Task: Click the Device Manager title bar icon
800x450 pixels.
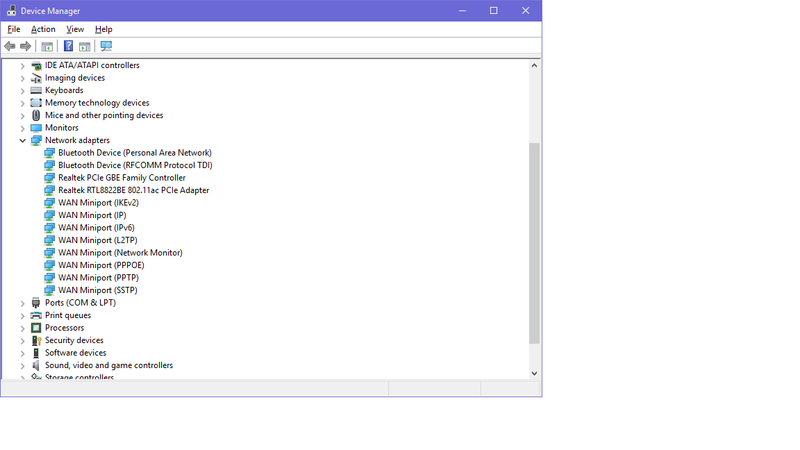Action: (x=11, y=10)
